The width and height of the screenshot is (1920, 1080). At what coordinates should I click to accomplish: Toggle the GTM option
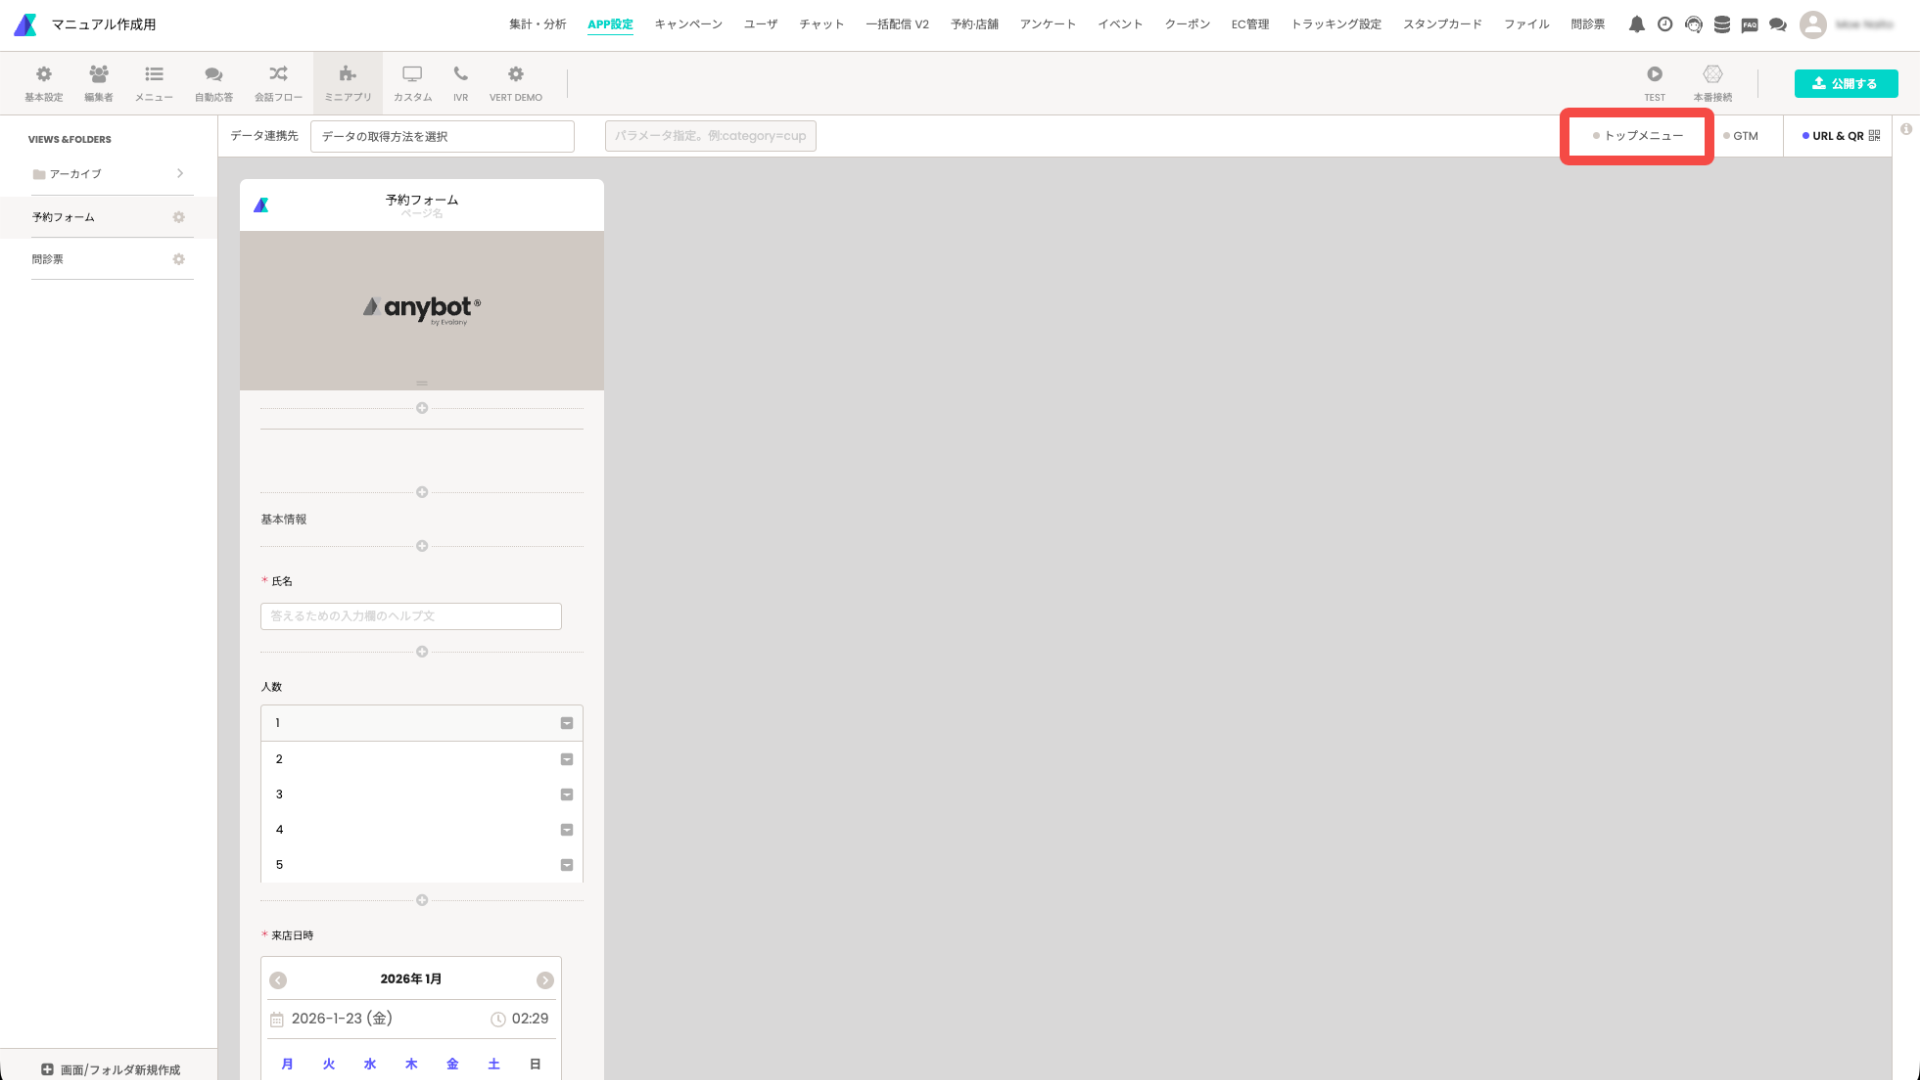pyautogui.click(x=1740, y=136)
